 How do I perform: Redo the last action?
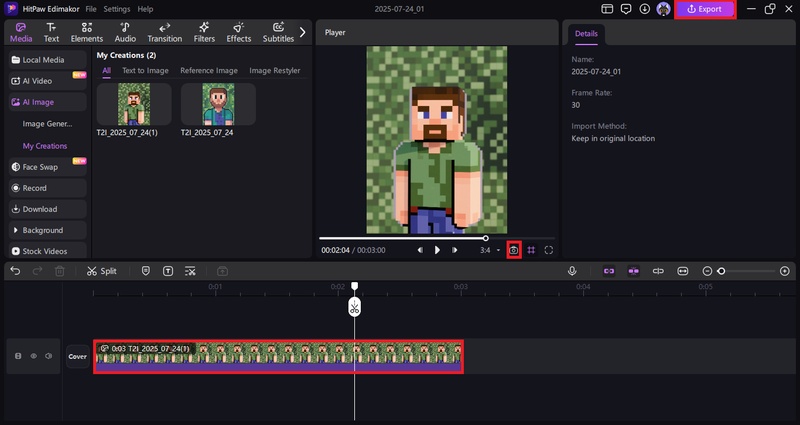point(37,271)
